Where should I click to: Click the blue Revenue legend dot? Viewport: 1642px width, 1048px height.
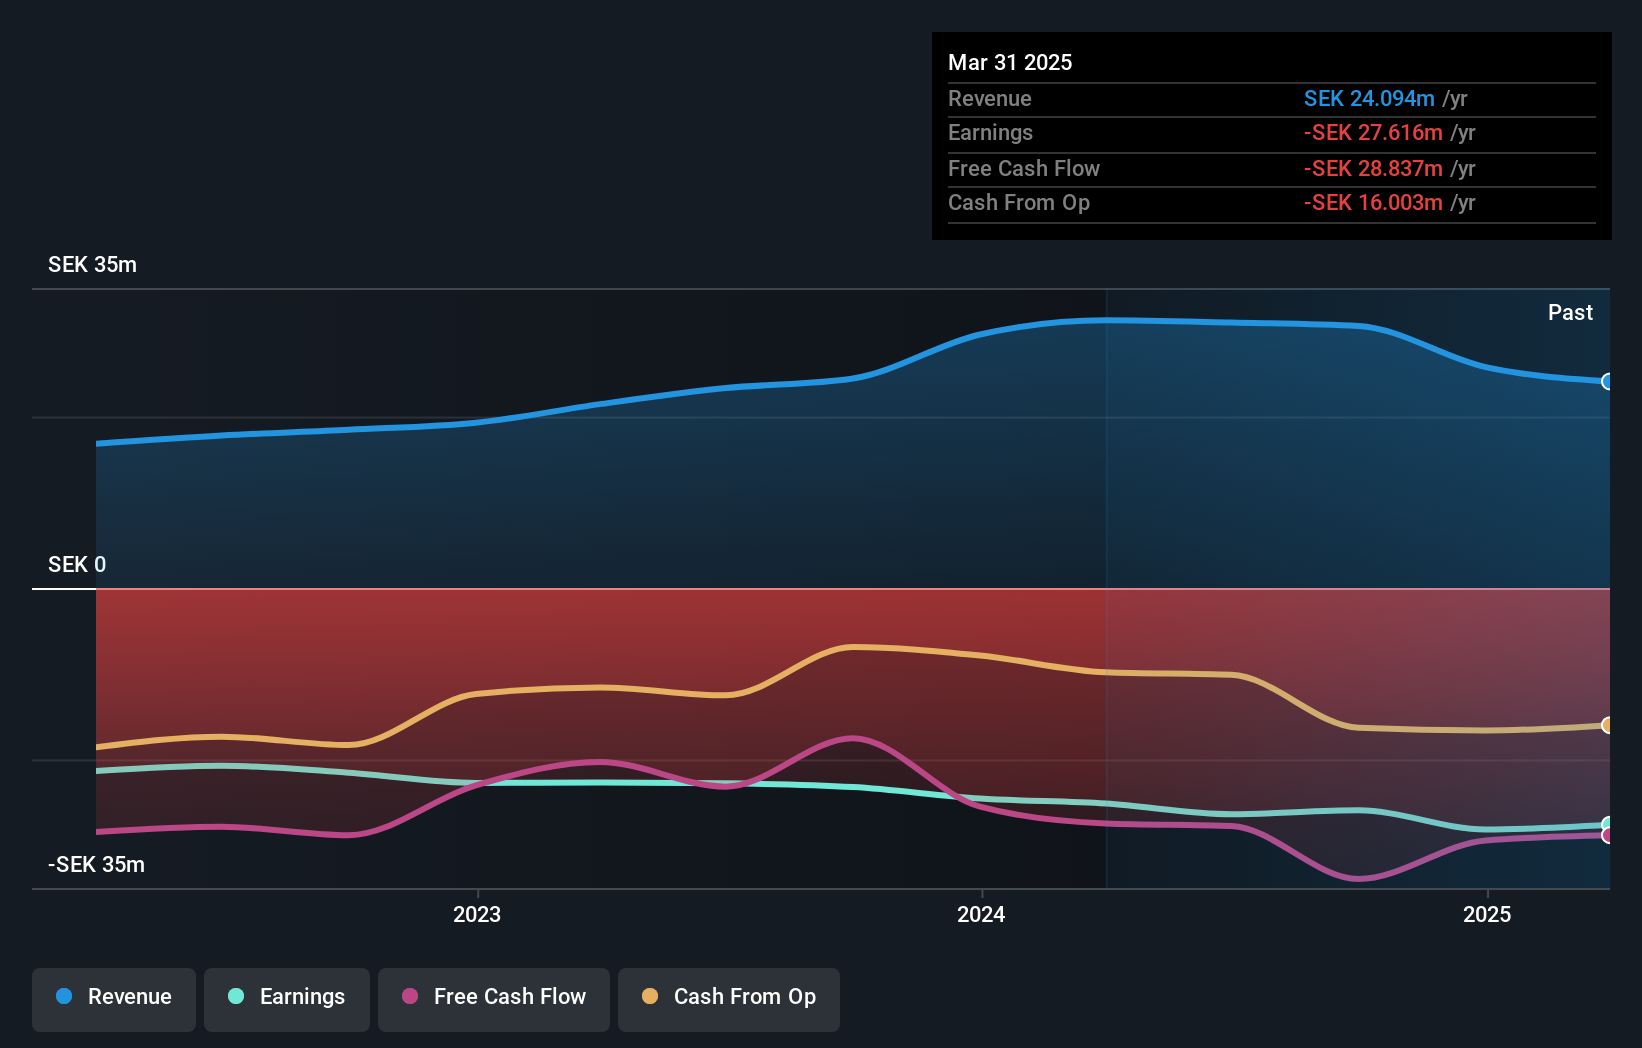64,996
